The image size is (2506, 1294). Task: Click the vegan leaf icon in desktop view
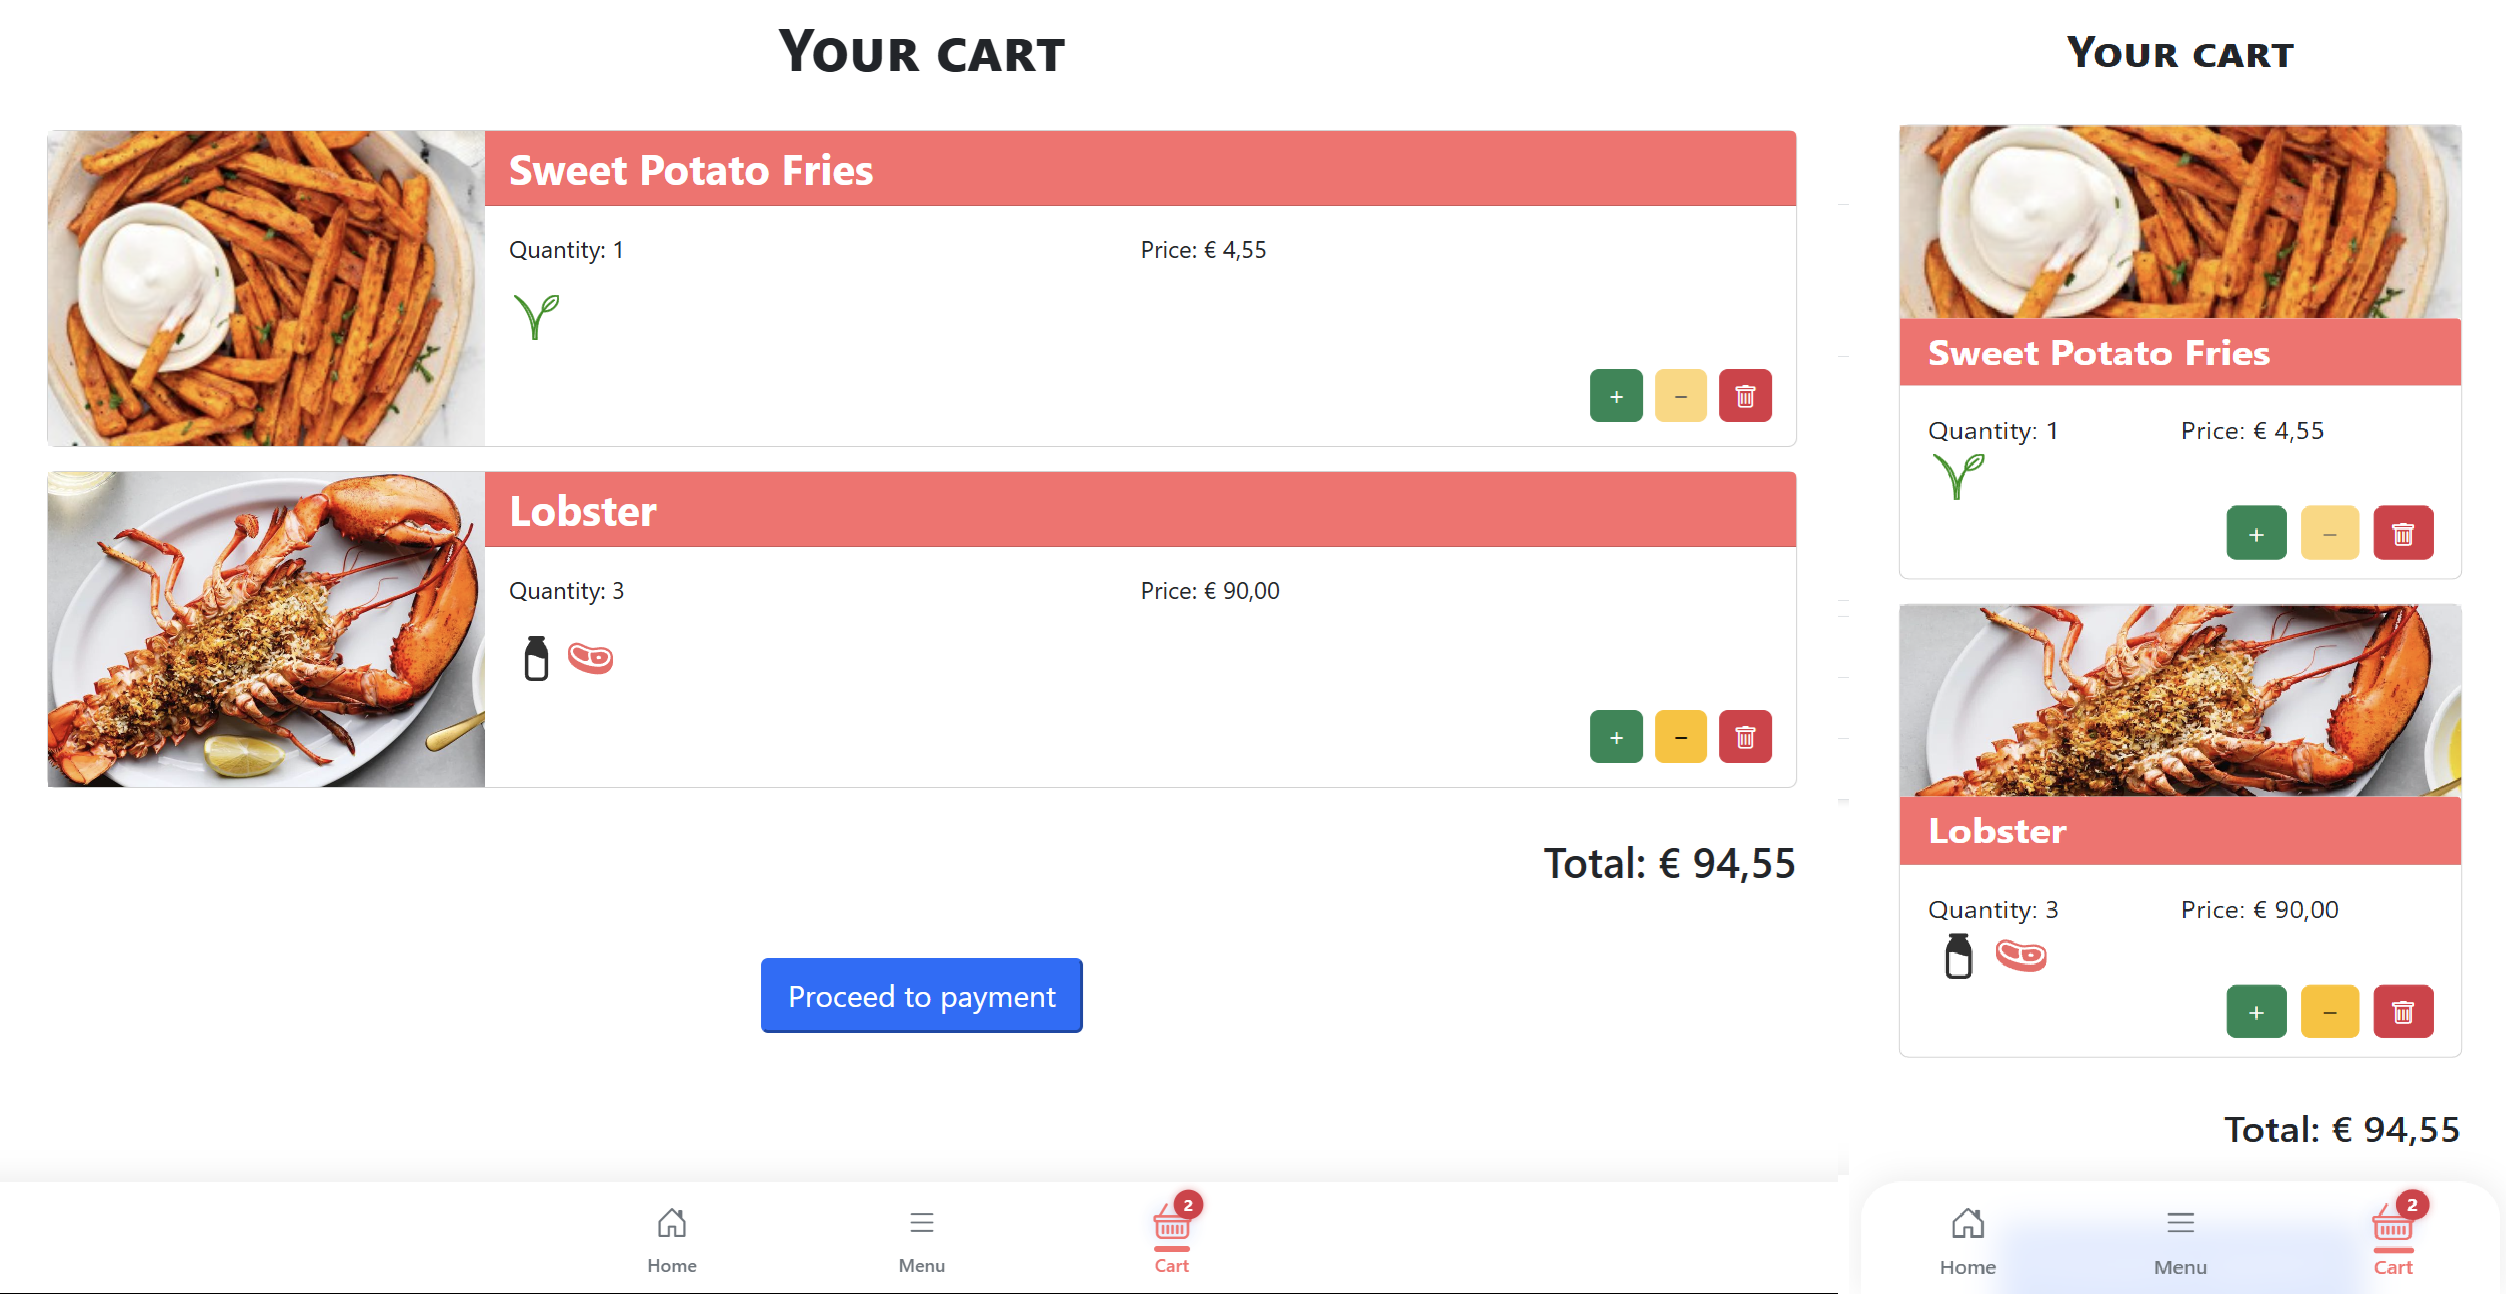[536, 316]
